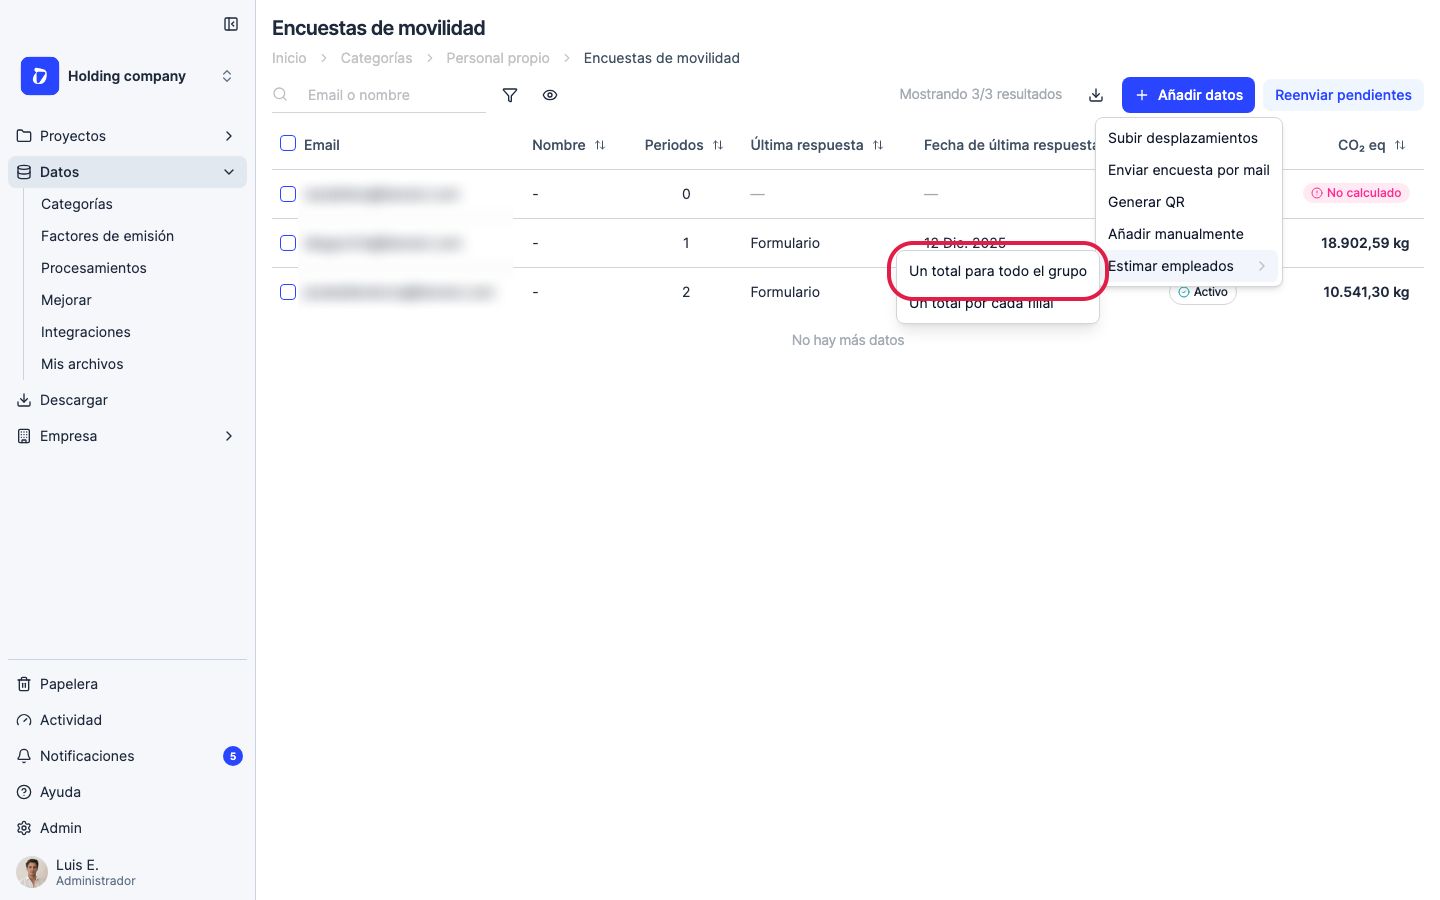
Task: Click the search magnifier icon
Action: (x=281, y=94)
